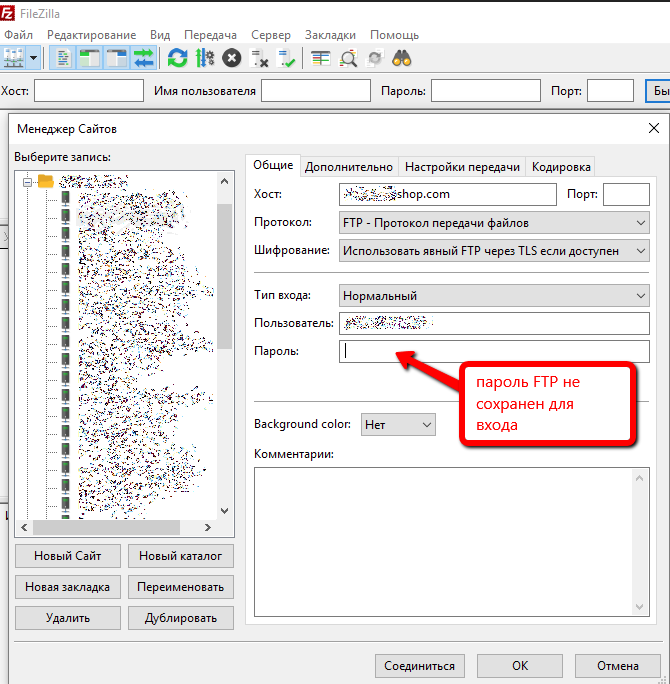Close the Менеджер Сайтов dialog
The width and height of the screenshot is (670, 684).
(653, 128)
